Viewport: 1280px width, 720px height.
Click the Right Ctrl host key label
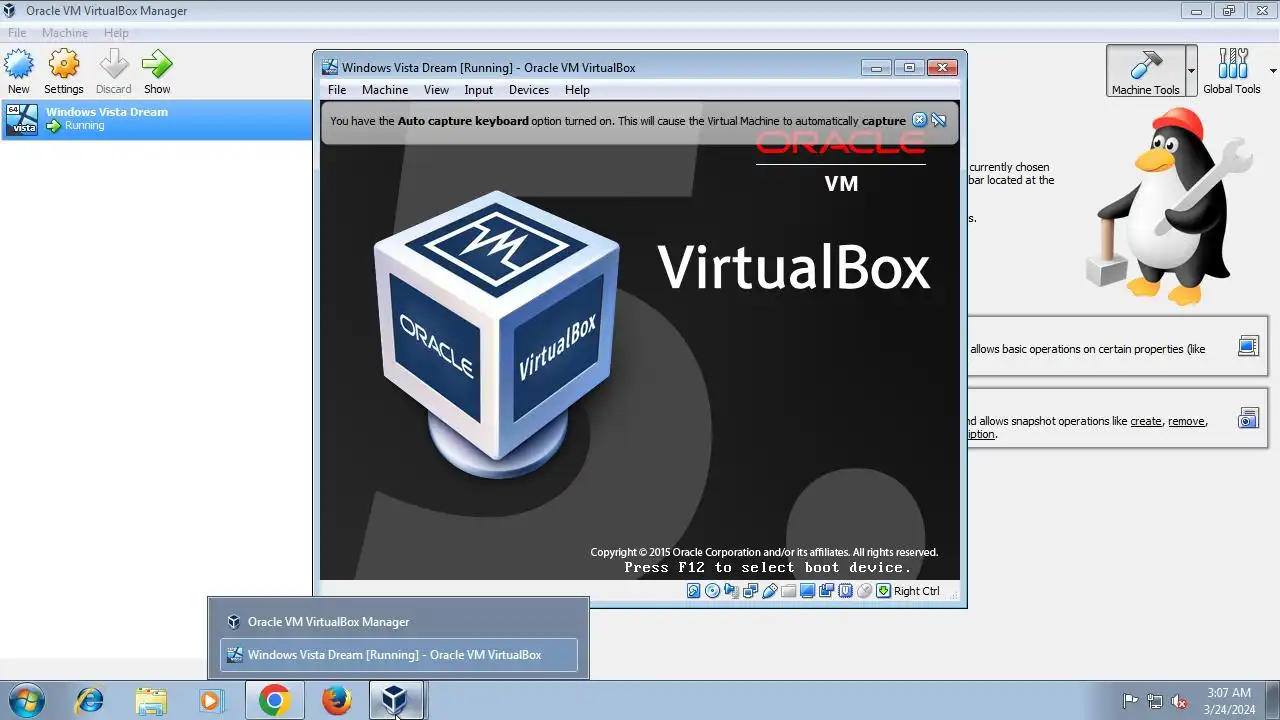(917, 591)
